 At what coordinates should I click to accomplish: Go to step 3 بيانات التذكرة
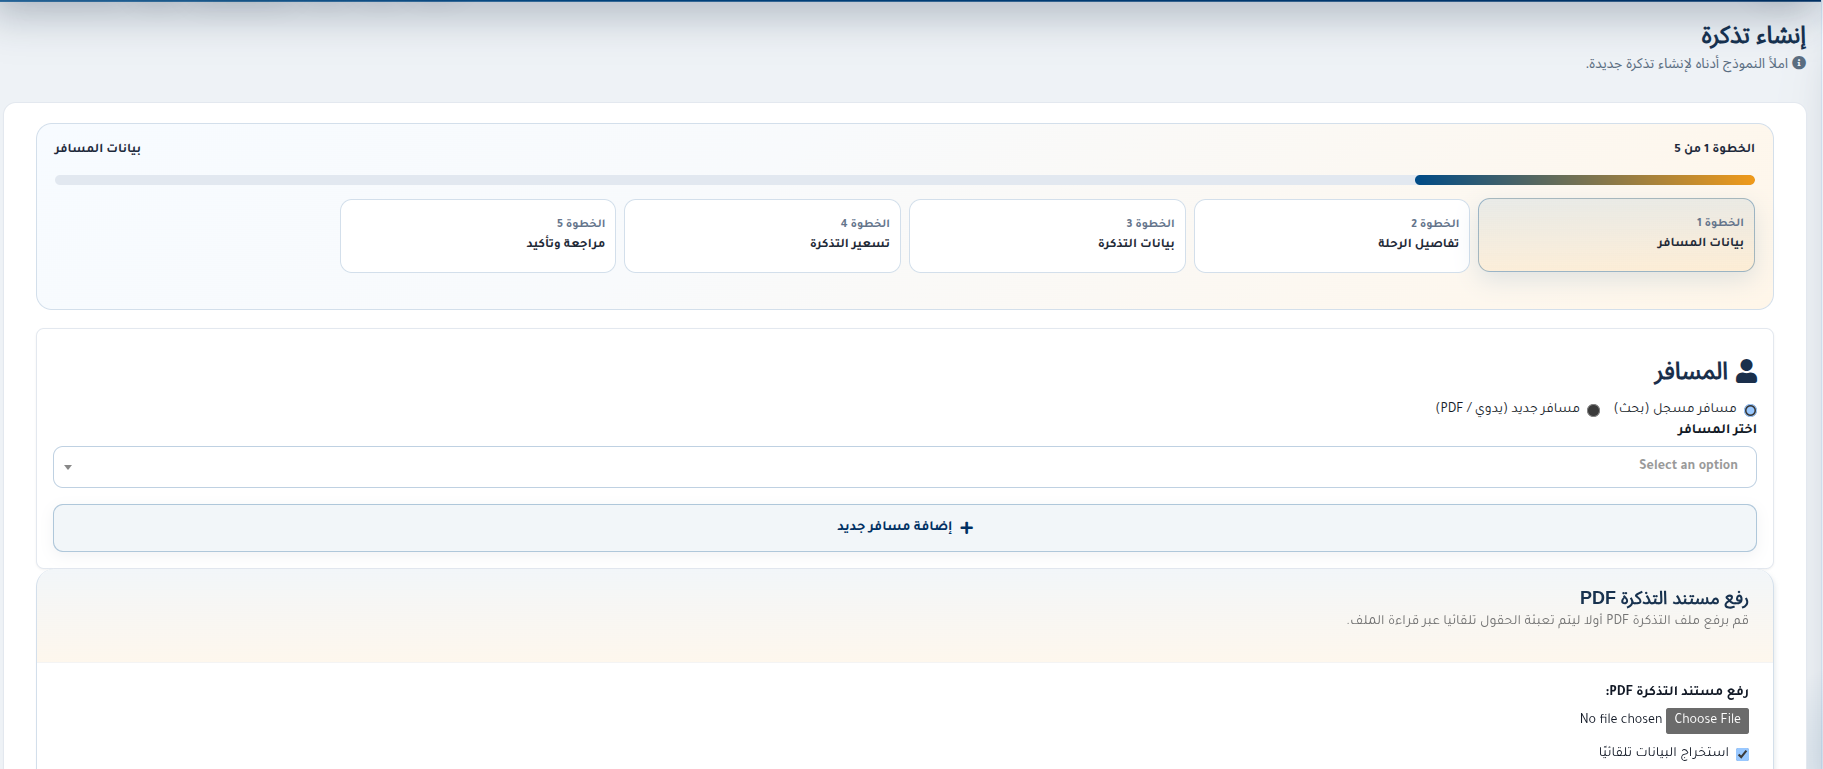[1046, 236]
